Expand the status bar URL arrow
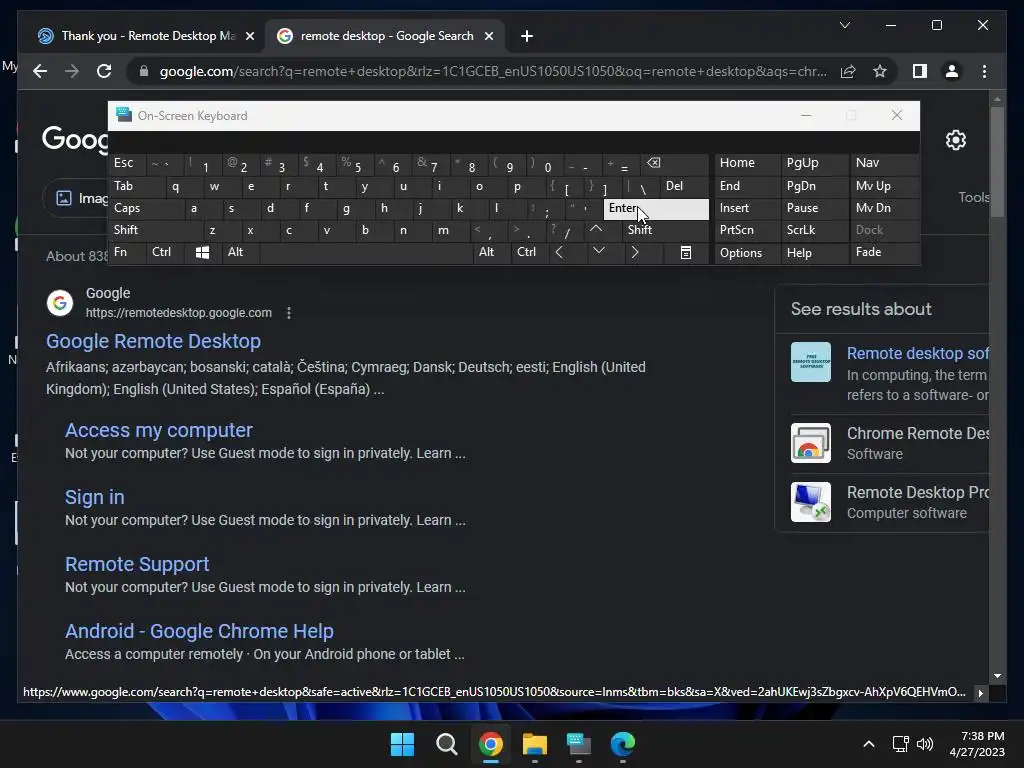1024x768 pixels. pos(980,694)
